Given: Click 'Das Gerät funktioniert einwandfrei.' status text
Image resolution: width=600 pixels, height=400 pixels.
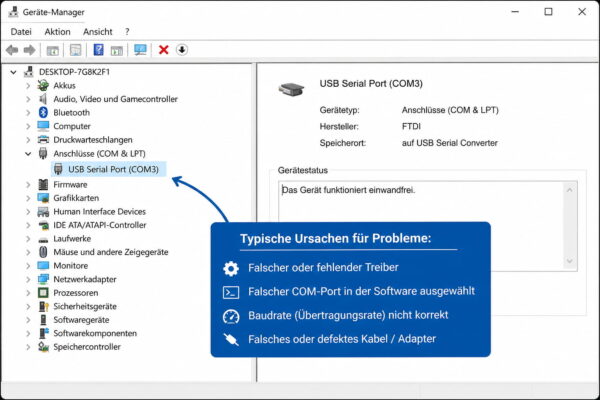Looking at the screenshot, I should point(349,190).
